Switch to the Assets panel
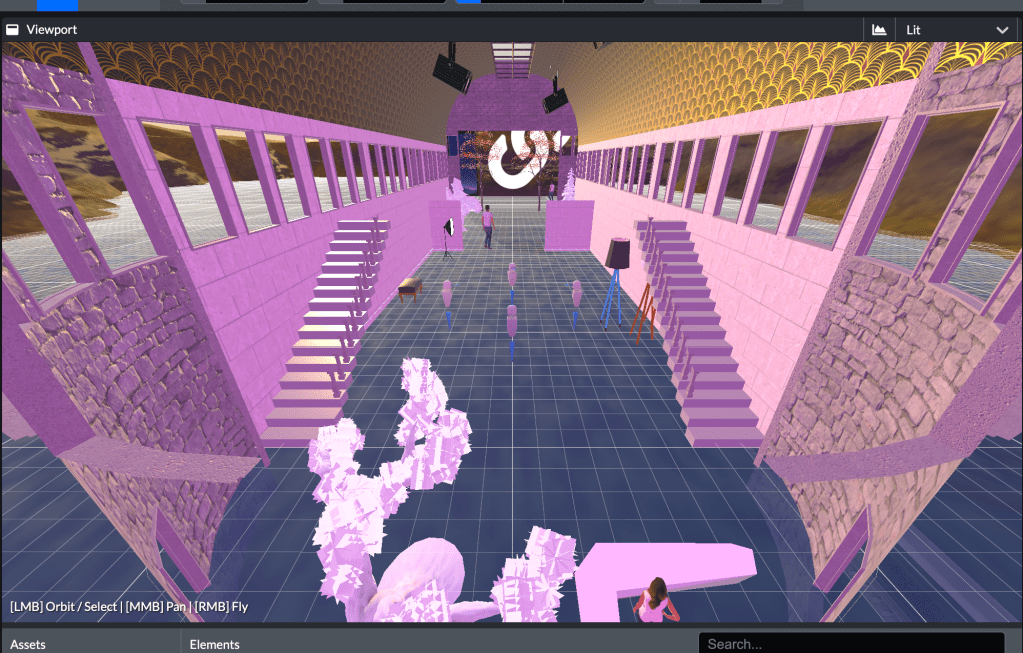Viewport: 1023px width, 653px height. (x=28, y=644)
